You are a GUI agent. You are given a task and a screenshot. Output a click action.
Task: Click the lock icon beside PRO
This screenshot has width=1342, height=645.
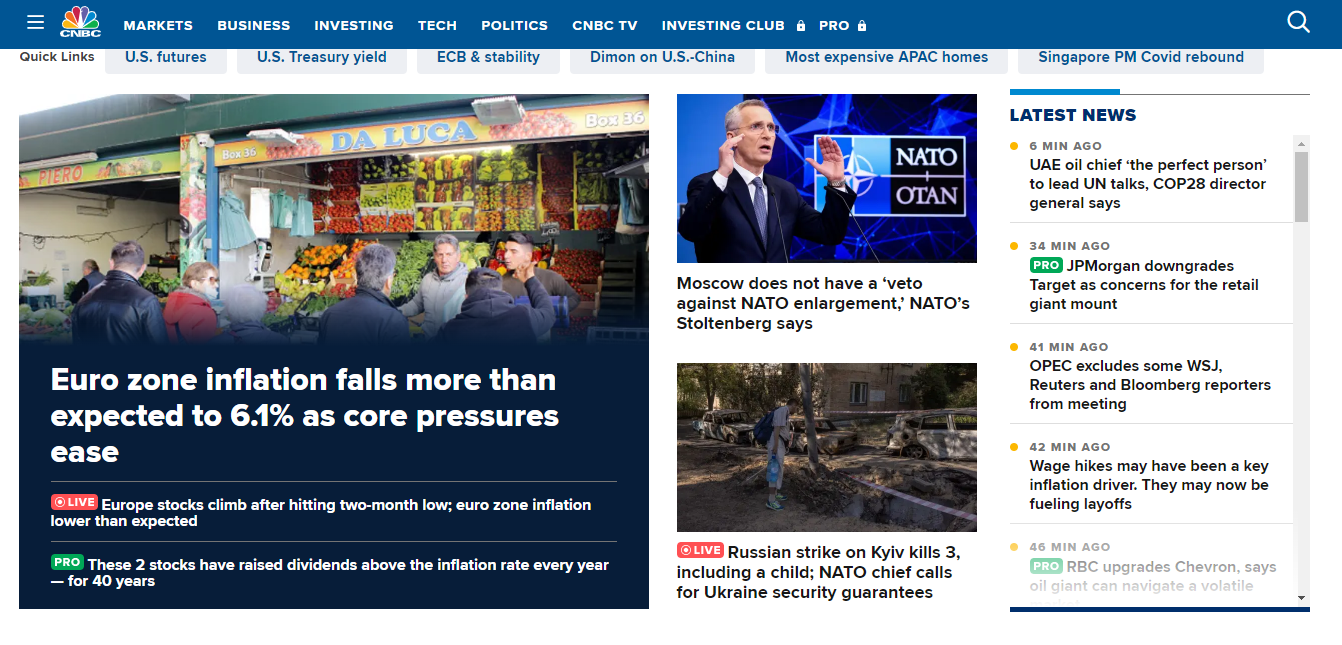coord(862,26)
